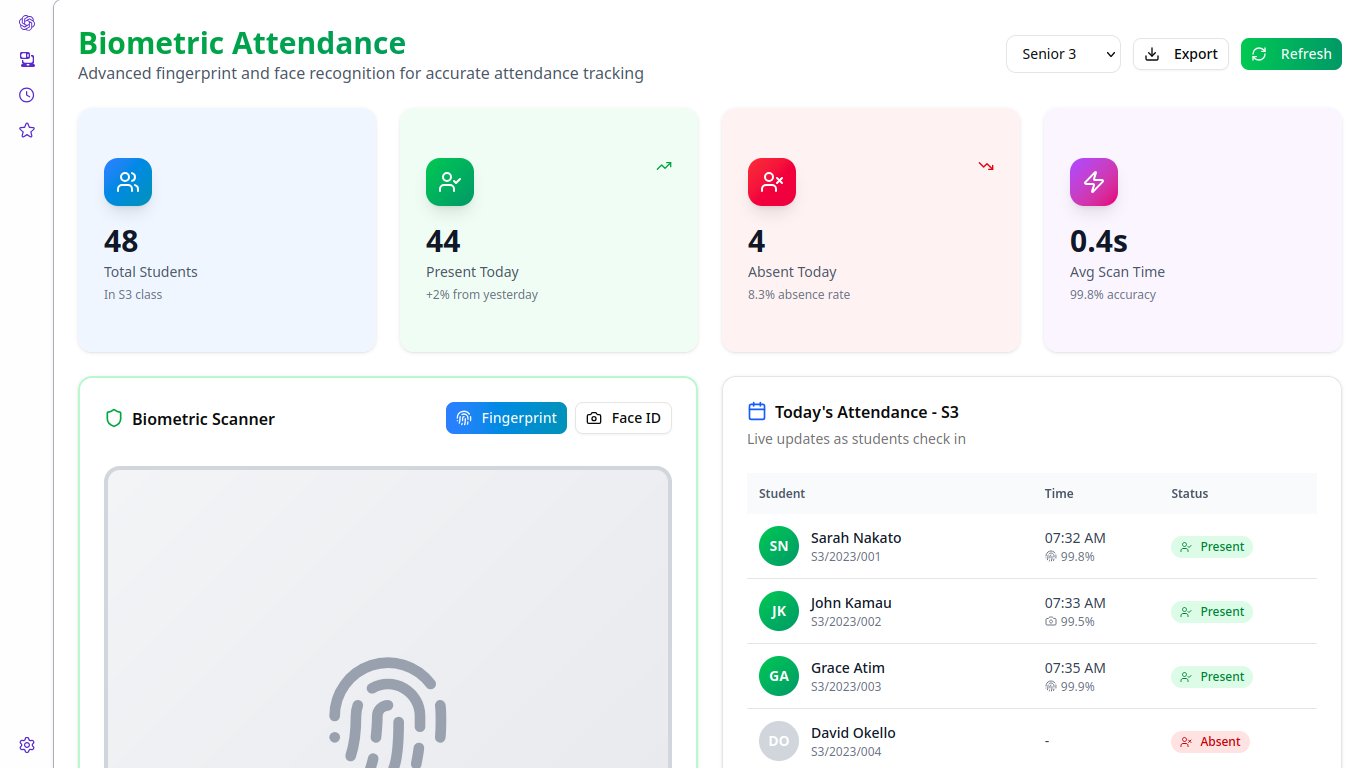The height and width of the screenshot is (768, 1366).
Task: Click the shield icon beside Biometric Scanner
Action: coord(114,418)
